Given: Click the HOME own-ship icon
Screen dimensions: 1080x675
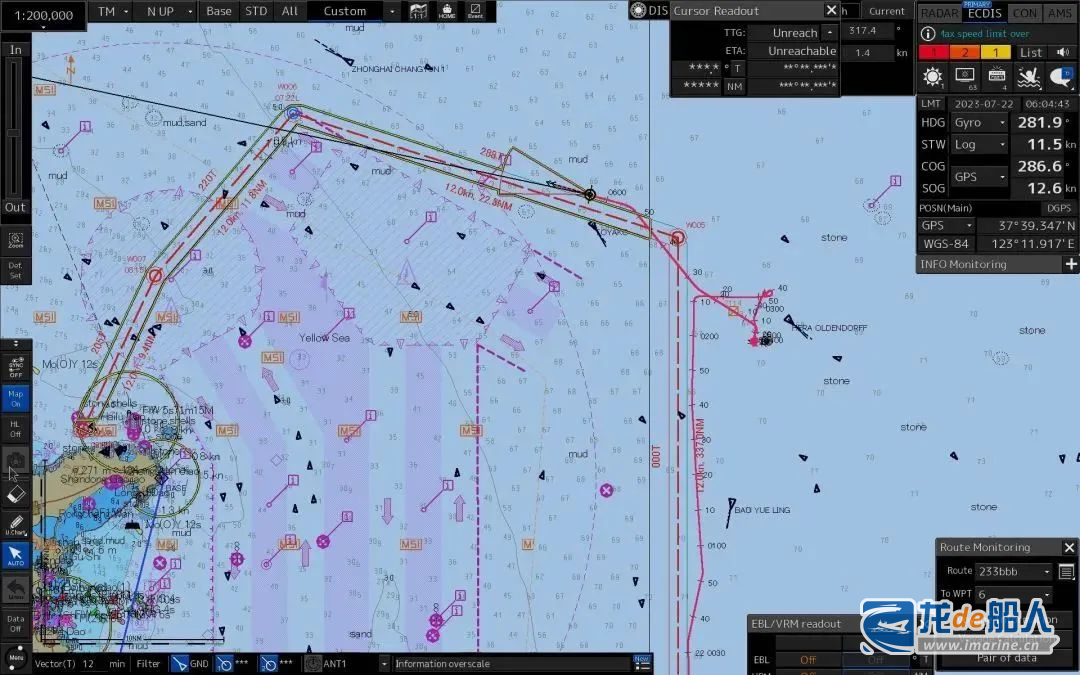Looking at the screenshot, I should 446,11.
